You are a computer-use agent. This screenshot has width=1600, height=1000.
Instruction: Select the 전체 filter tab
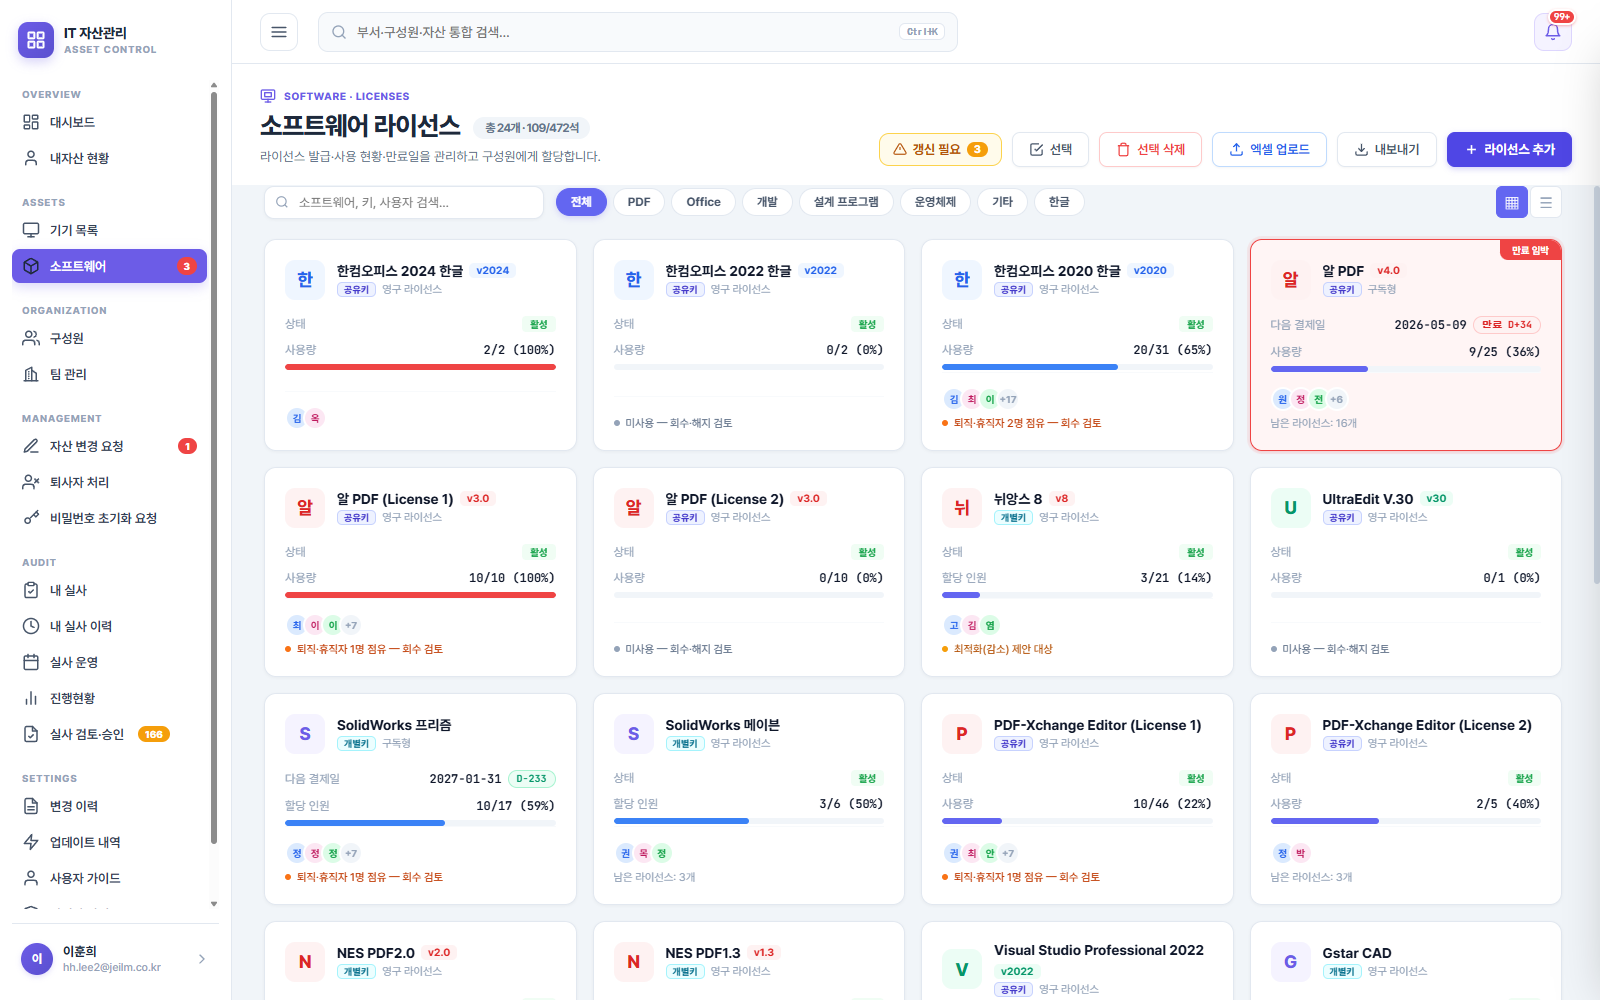pos(581,202)
